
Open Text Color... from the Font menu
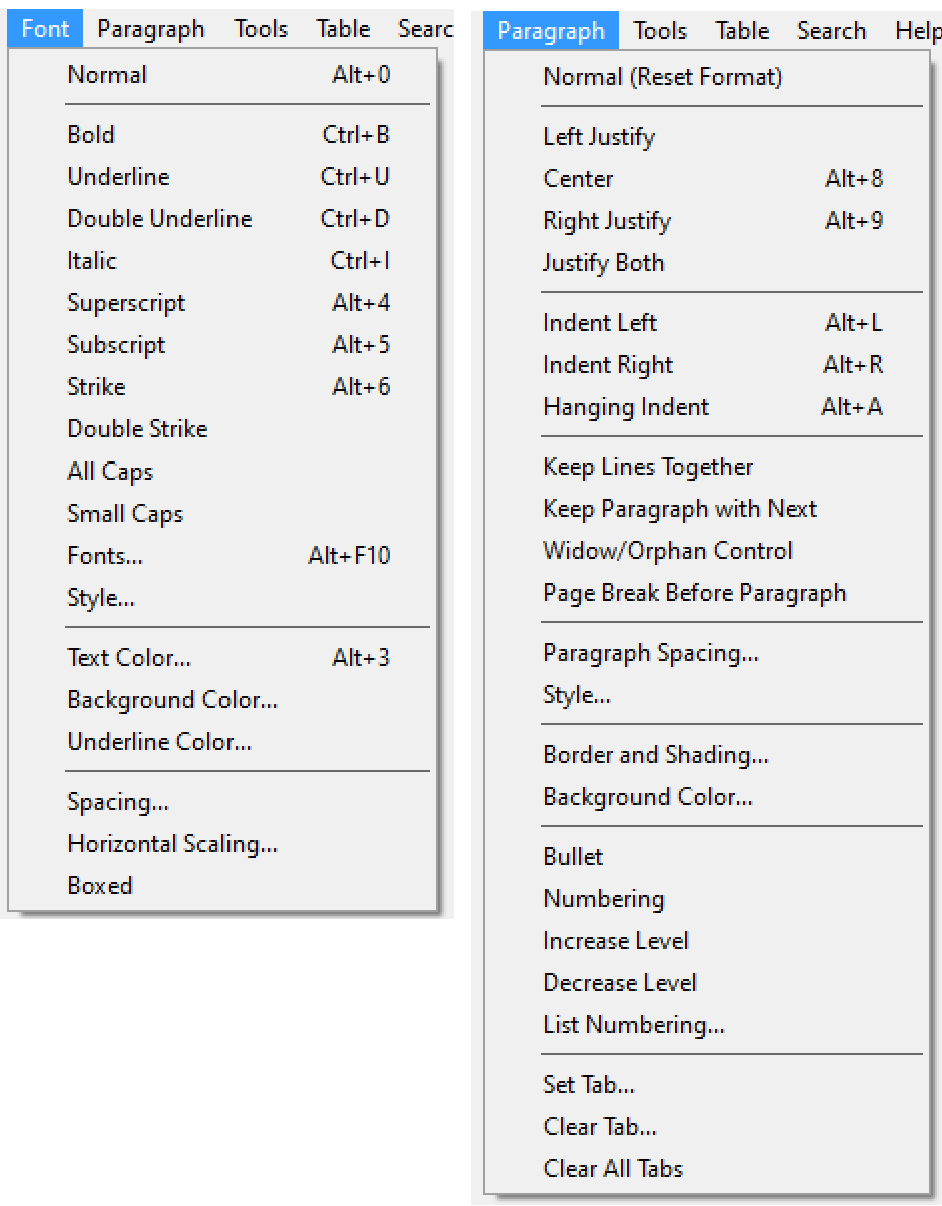[129, 658]
